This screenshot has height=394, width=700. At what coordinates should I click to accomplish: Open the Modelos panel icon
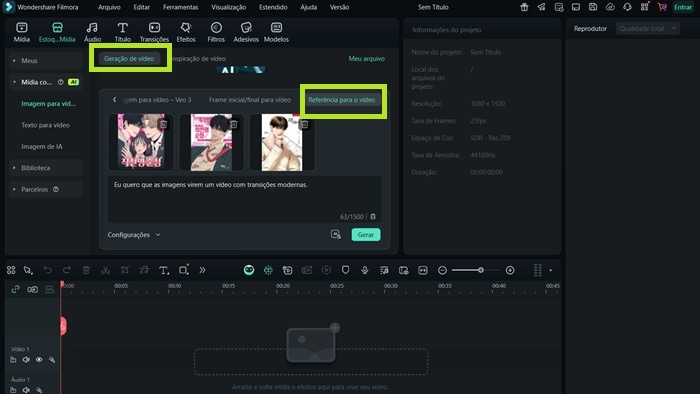click(x=276, y=28)
